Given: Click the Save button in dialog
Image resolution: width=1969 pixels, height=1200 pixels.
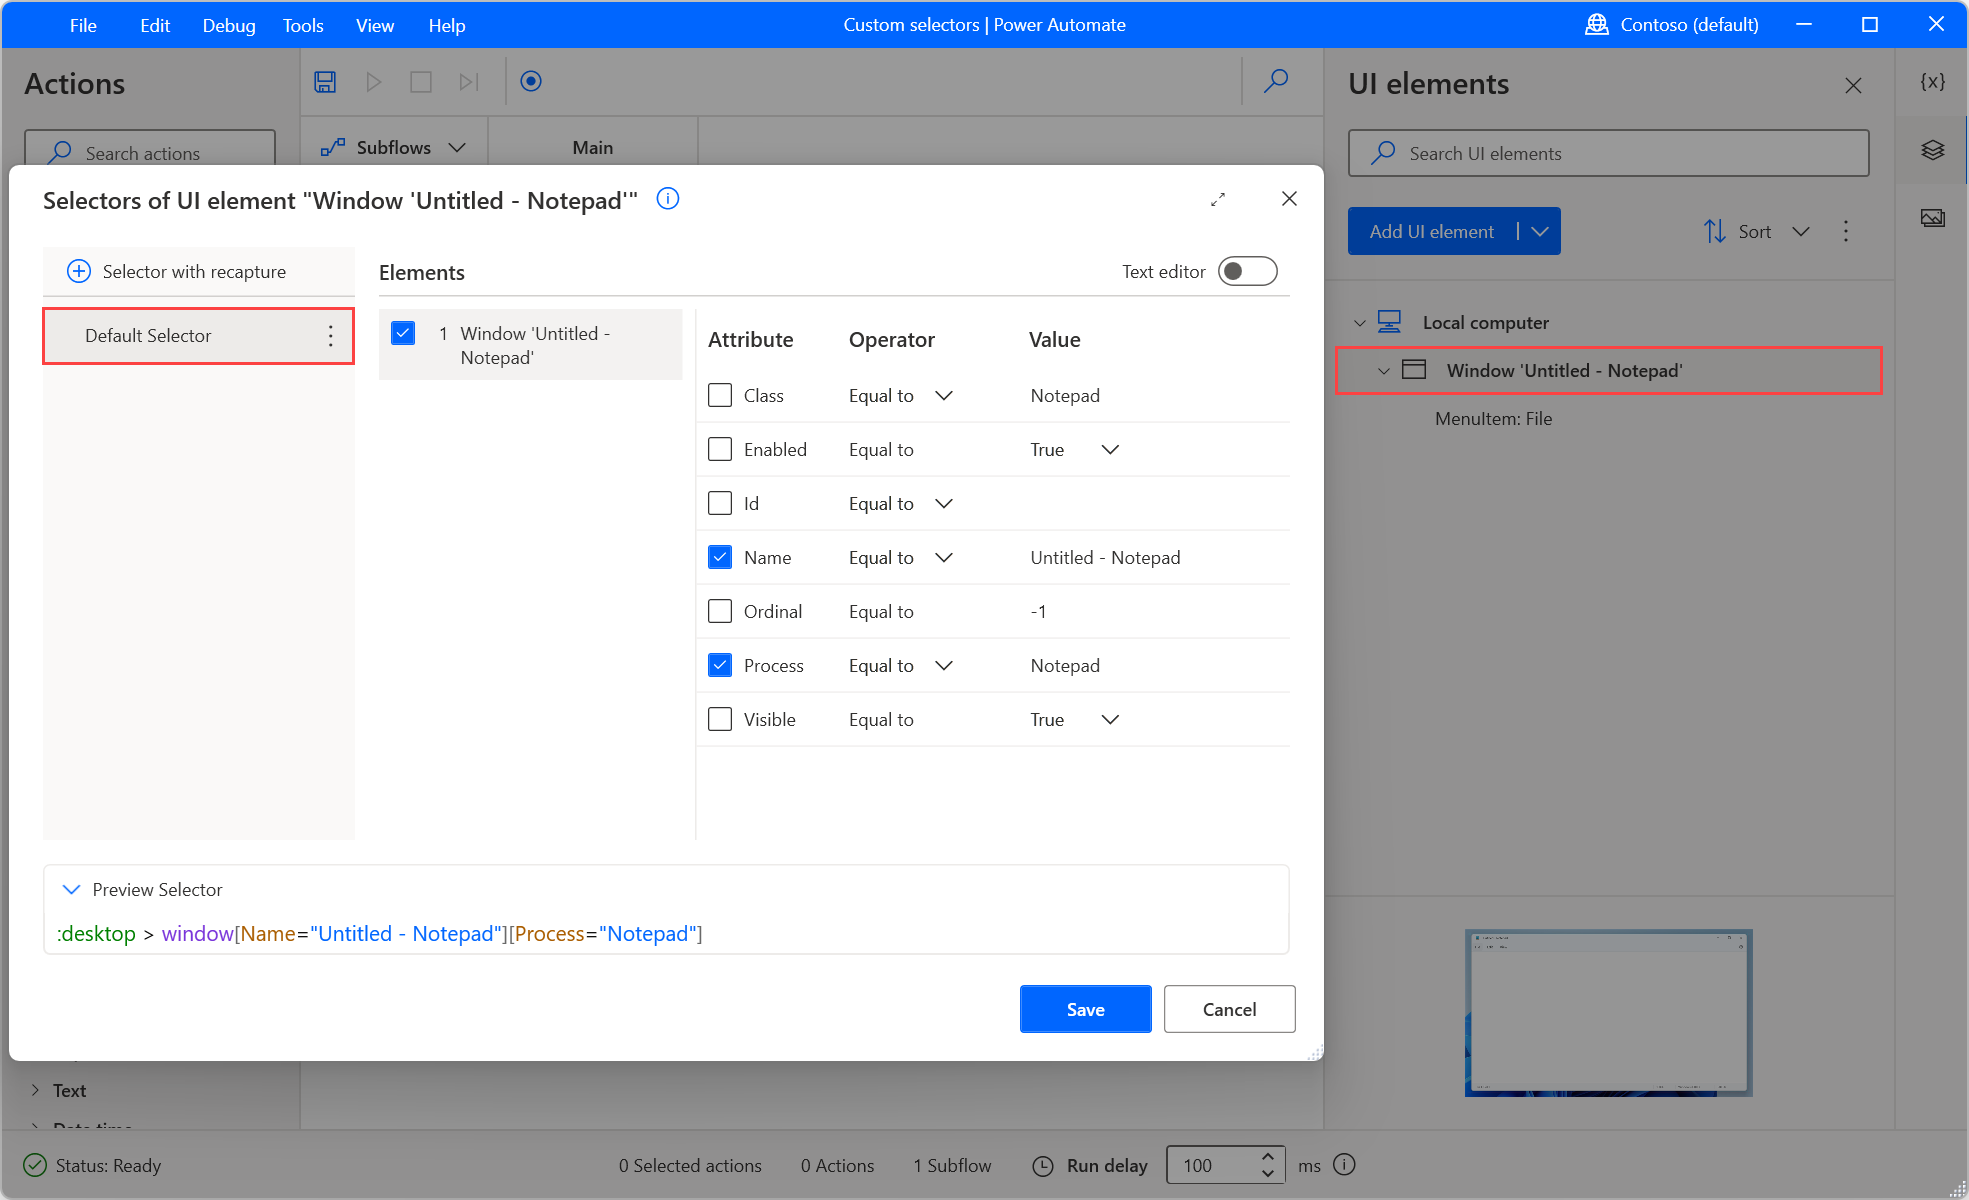Looking at the screenshot, I should (x=1084, y=1009).
